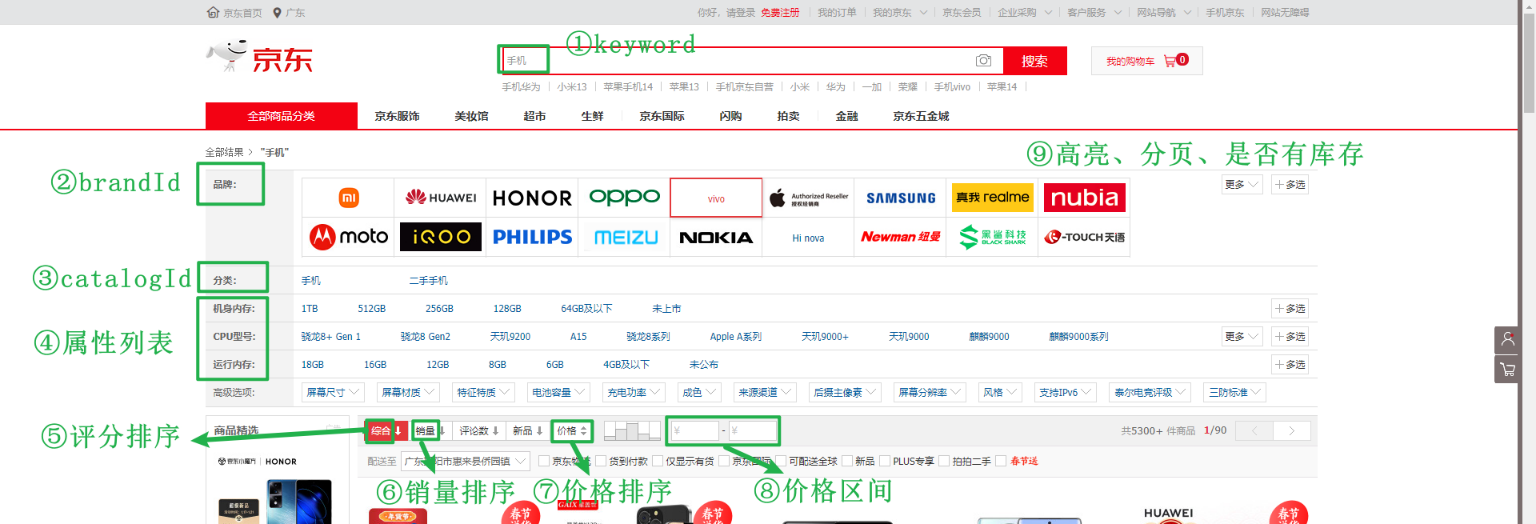Click the camera image-search icon
Viewport: 1536px width, 524px height.
tap(983, 61)
